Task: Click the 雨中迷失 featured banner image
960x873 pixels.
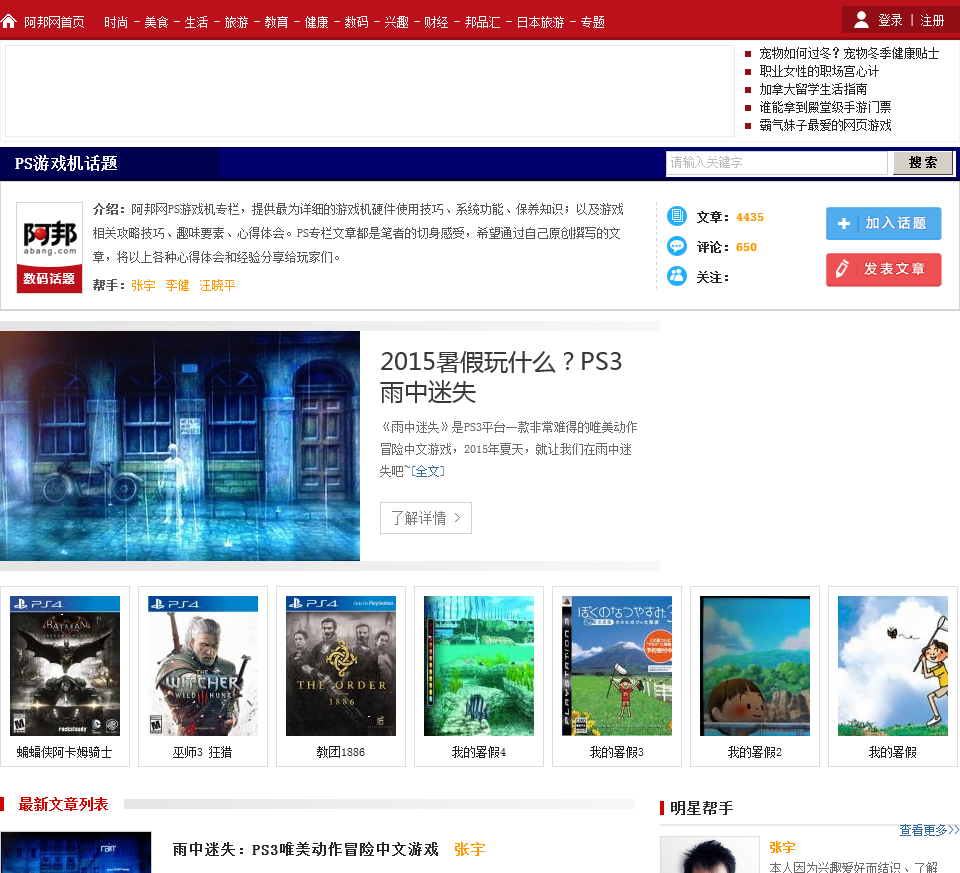Action: tap(180, 446)
